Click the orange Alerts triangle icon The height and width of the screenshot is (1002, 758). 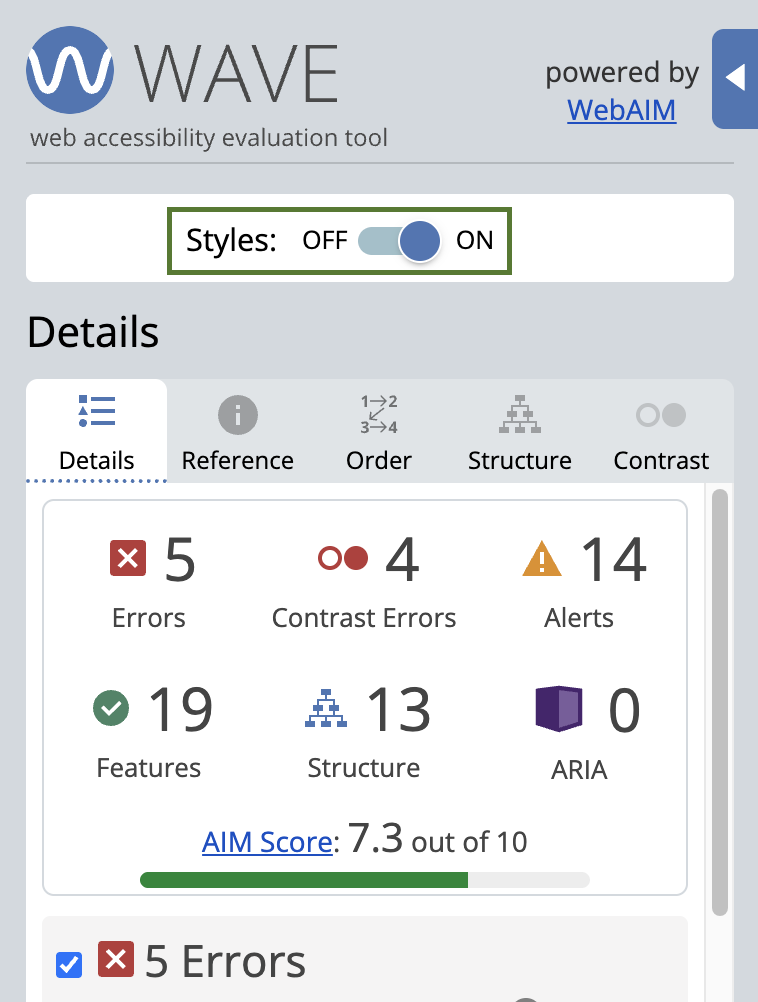542,558
